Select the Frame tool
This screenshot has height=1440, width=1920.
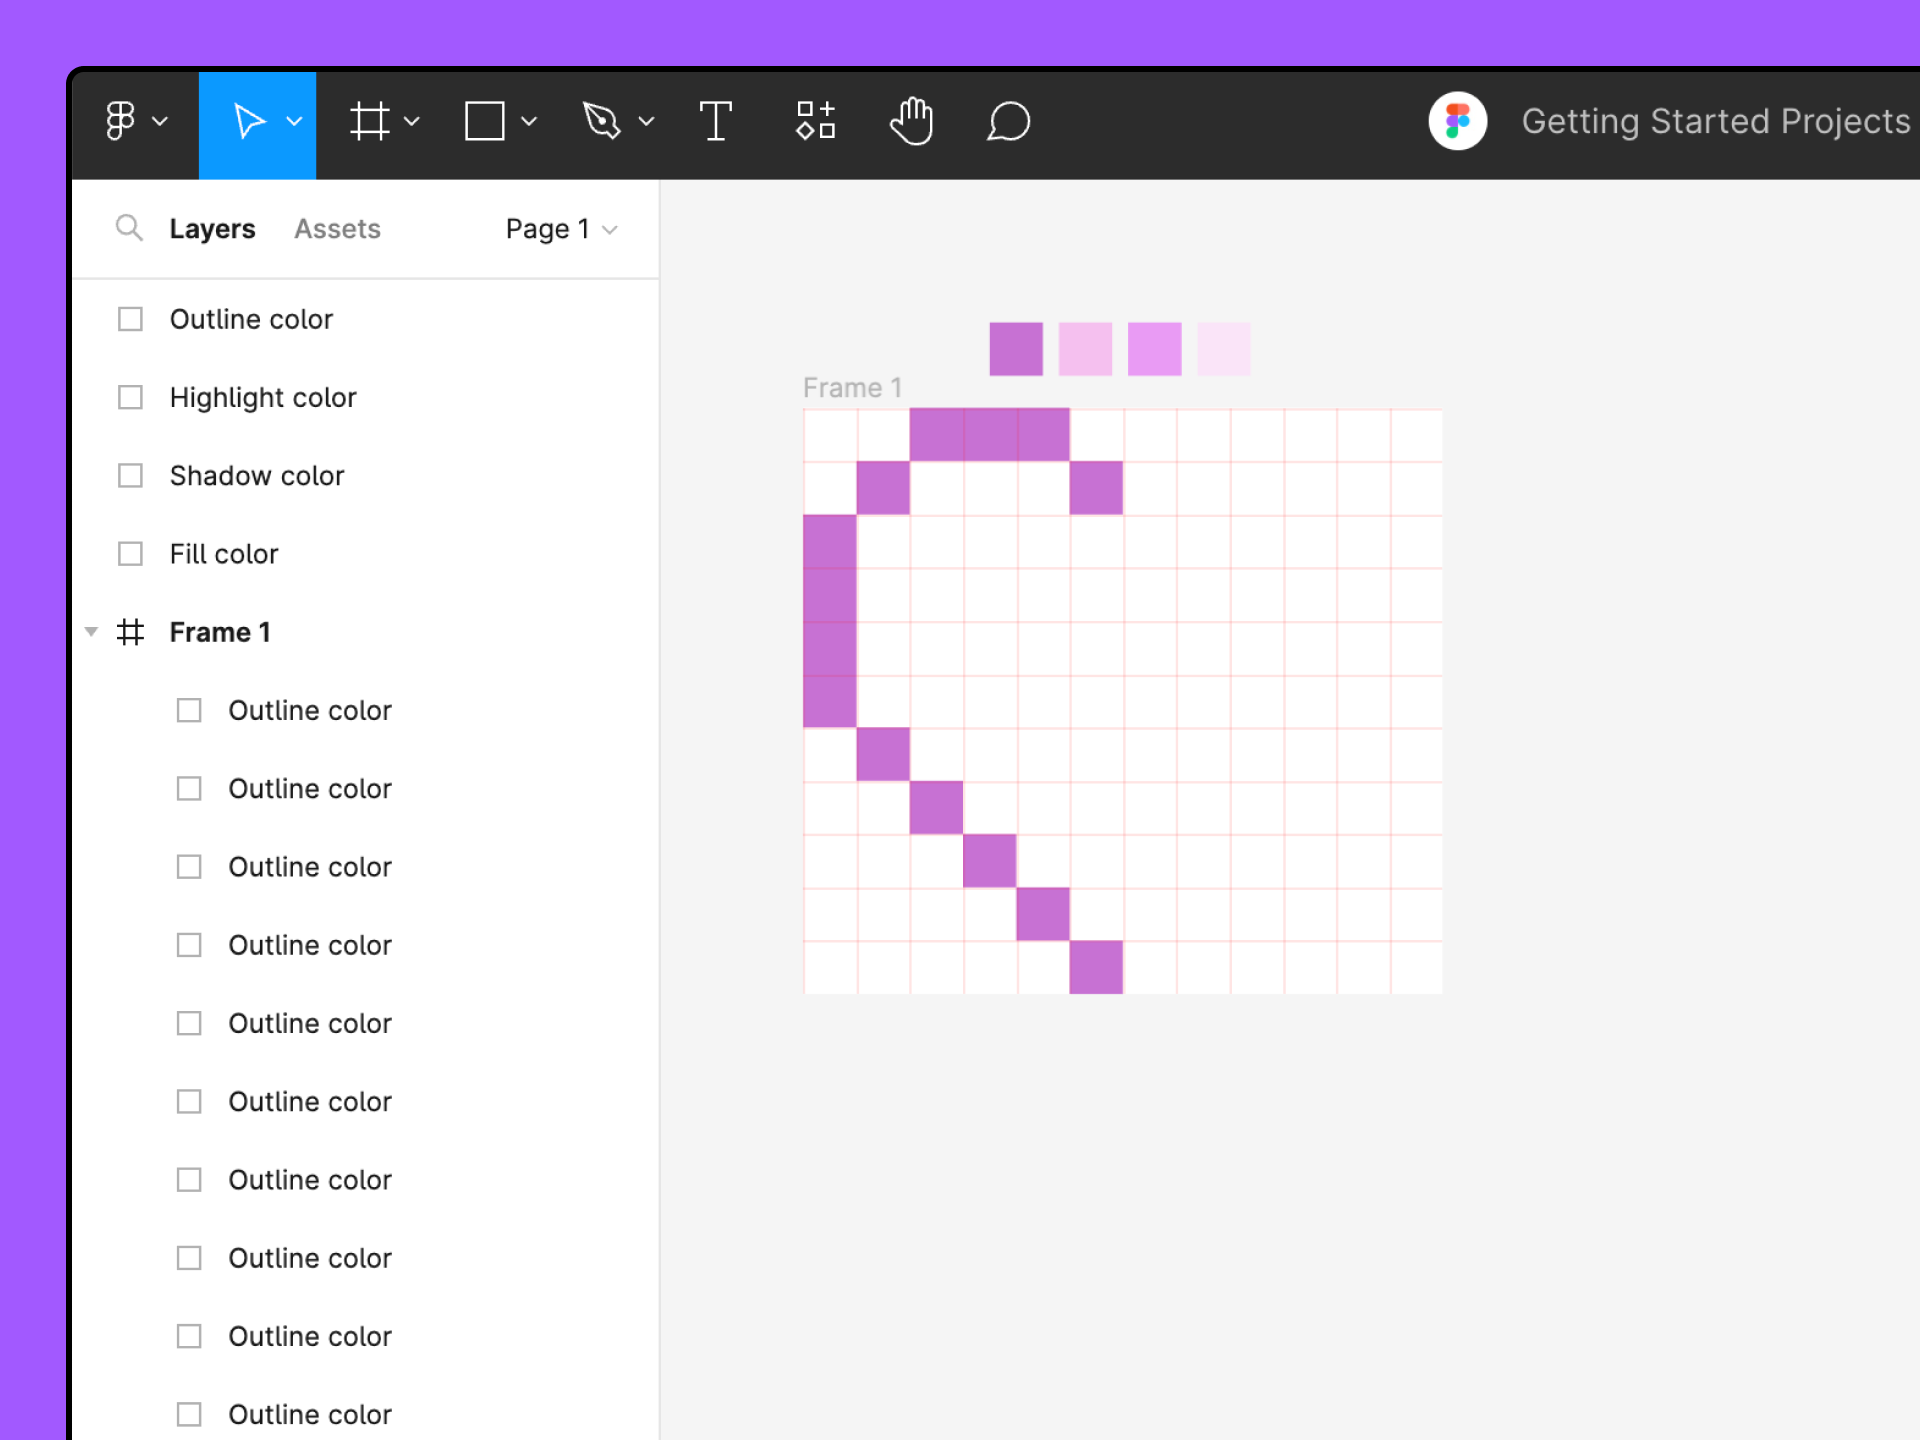pyautogui.click(x=370, y=122)
